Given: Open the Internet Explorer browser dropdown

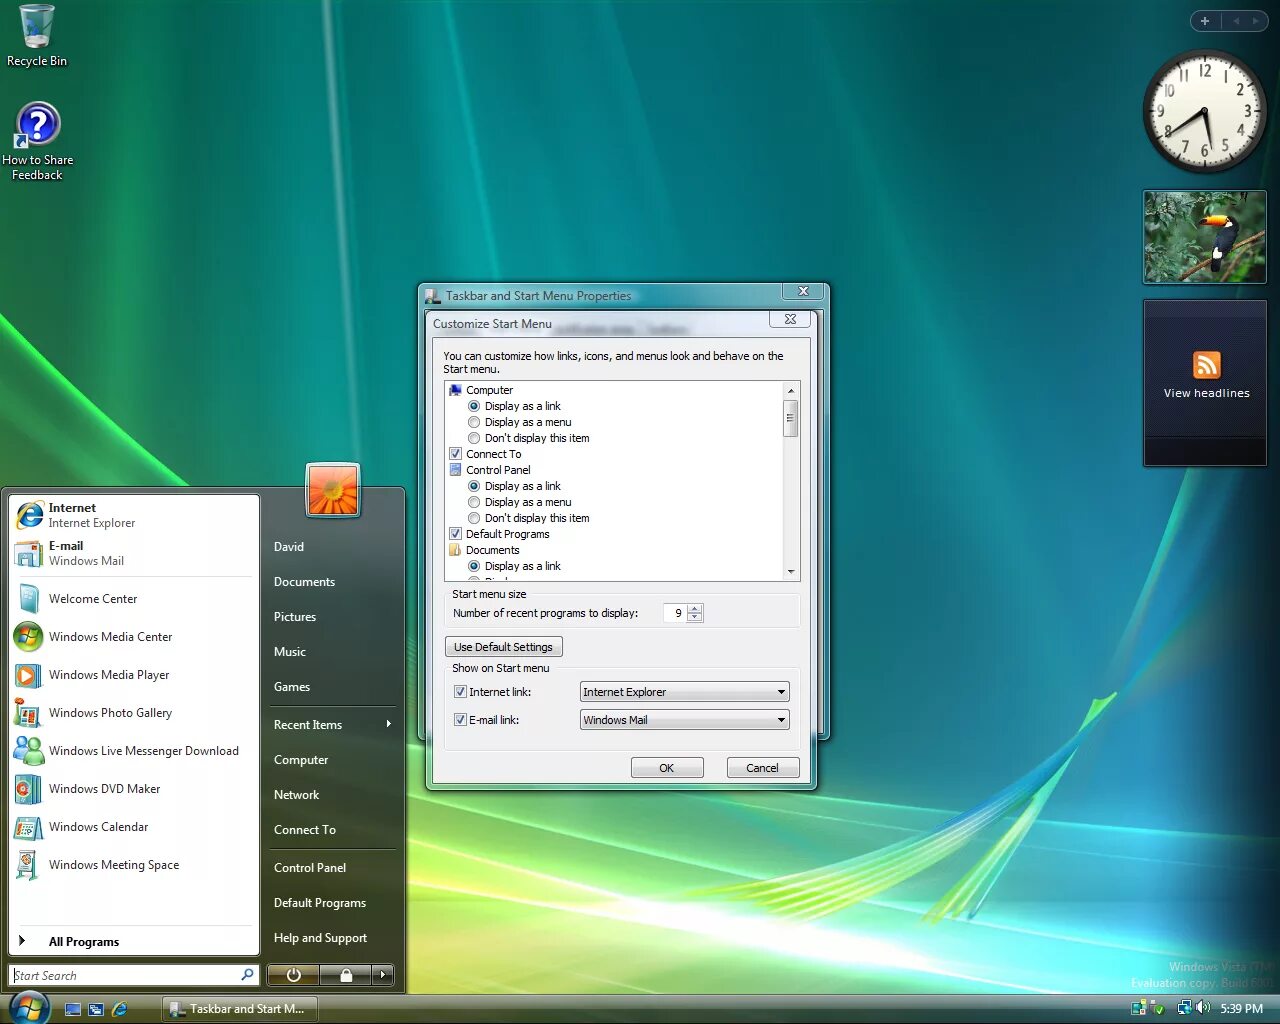Looking at the screenshot, I should point(685,692).
